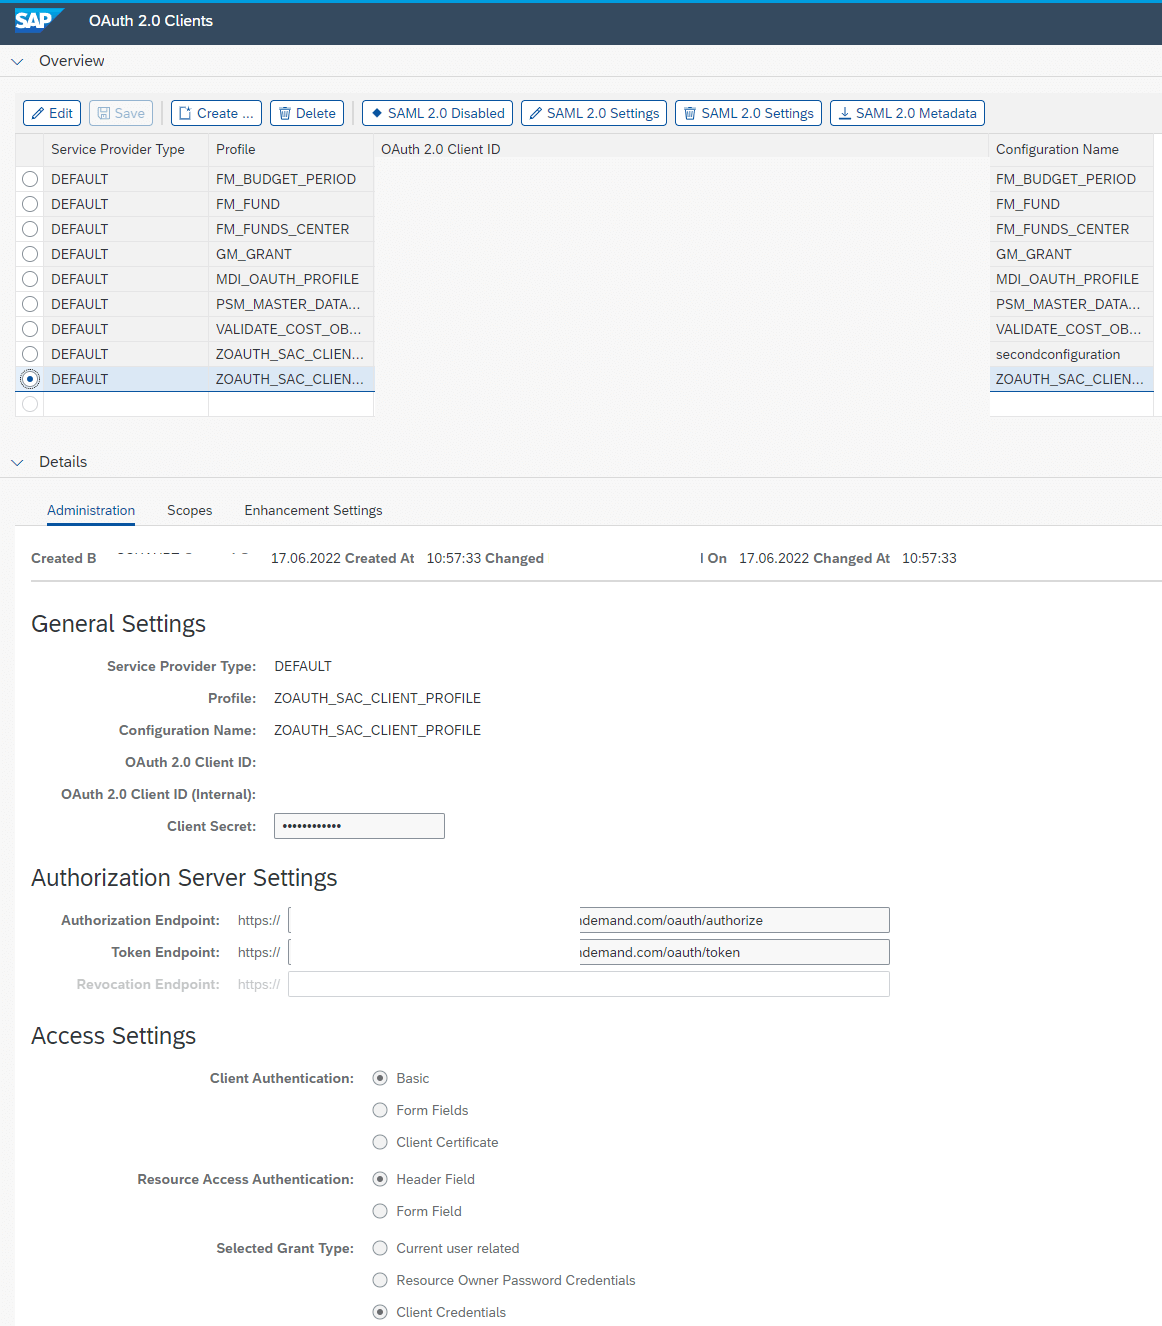Select Header Field resource access authentication
The image size is (1162, 1326).
(380, 1179)
